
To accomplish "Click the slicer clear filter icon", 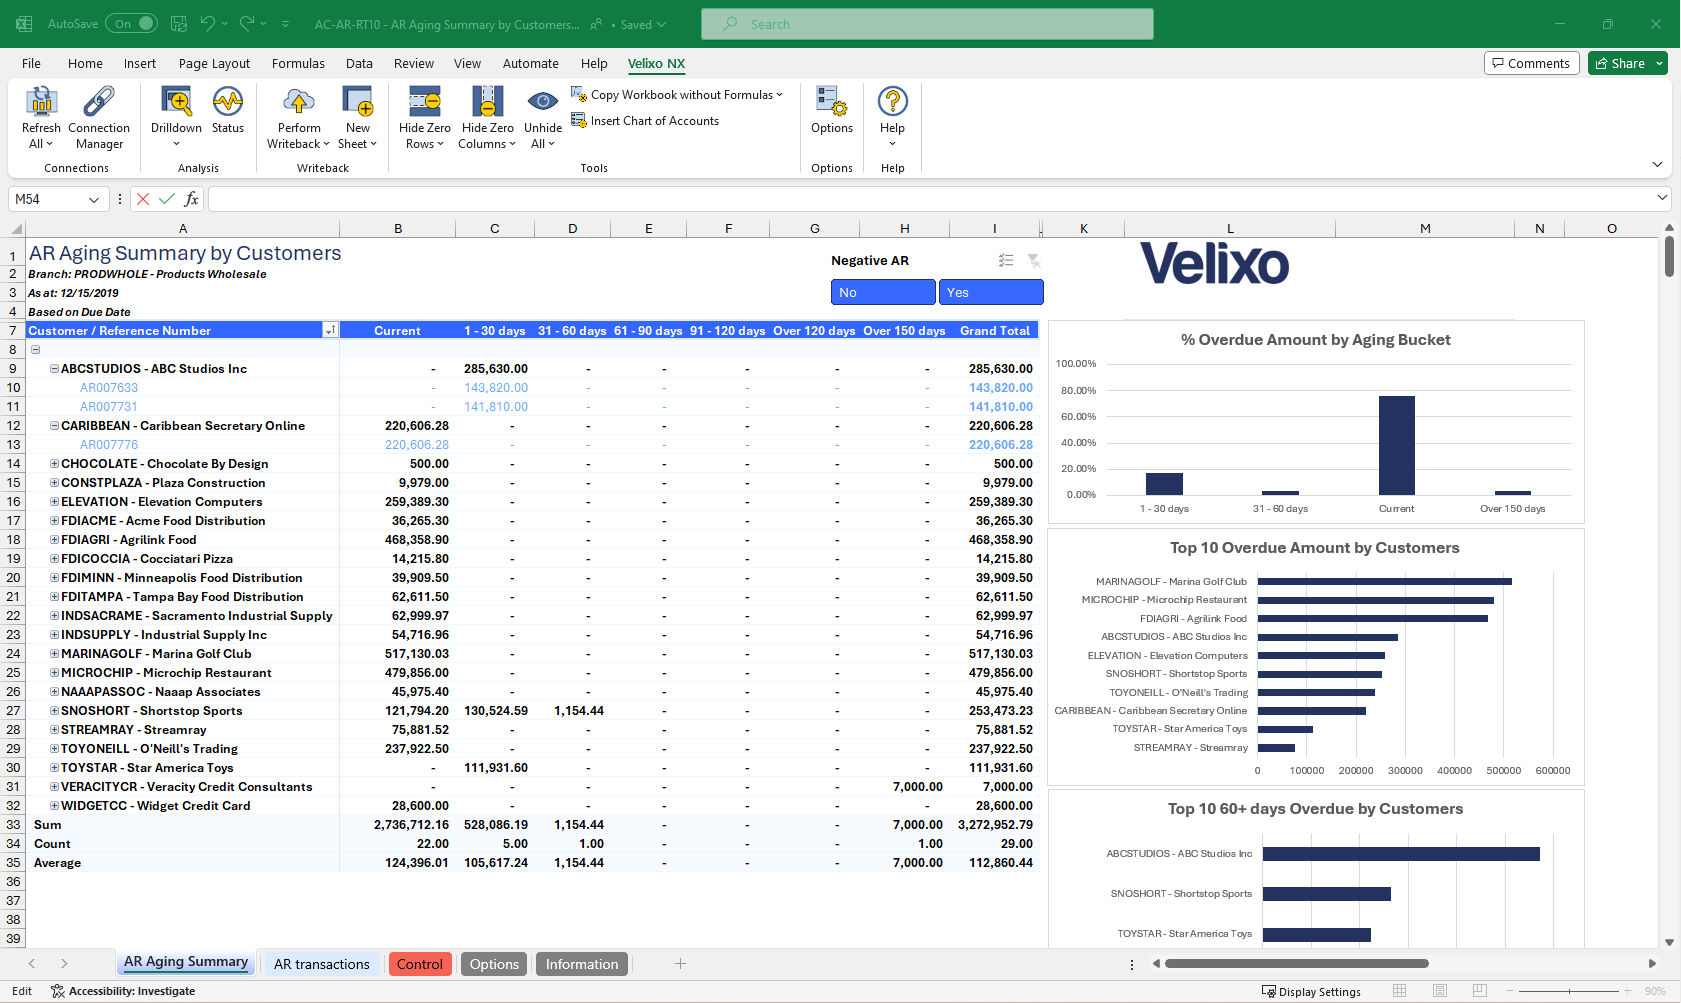I will pos(1034,260).
